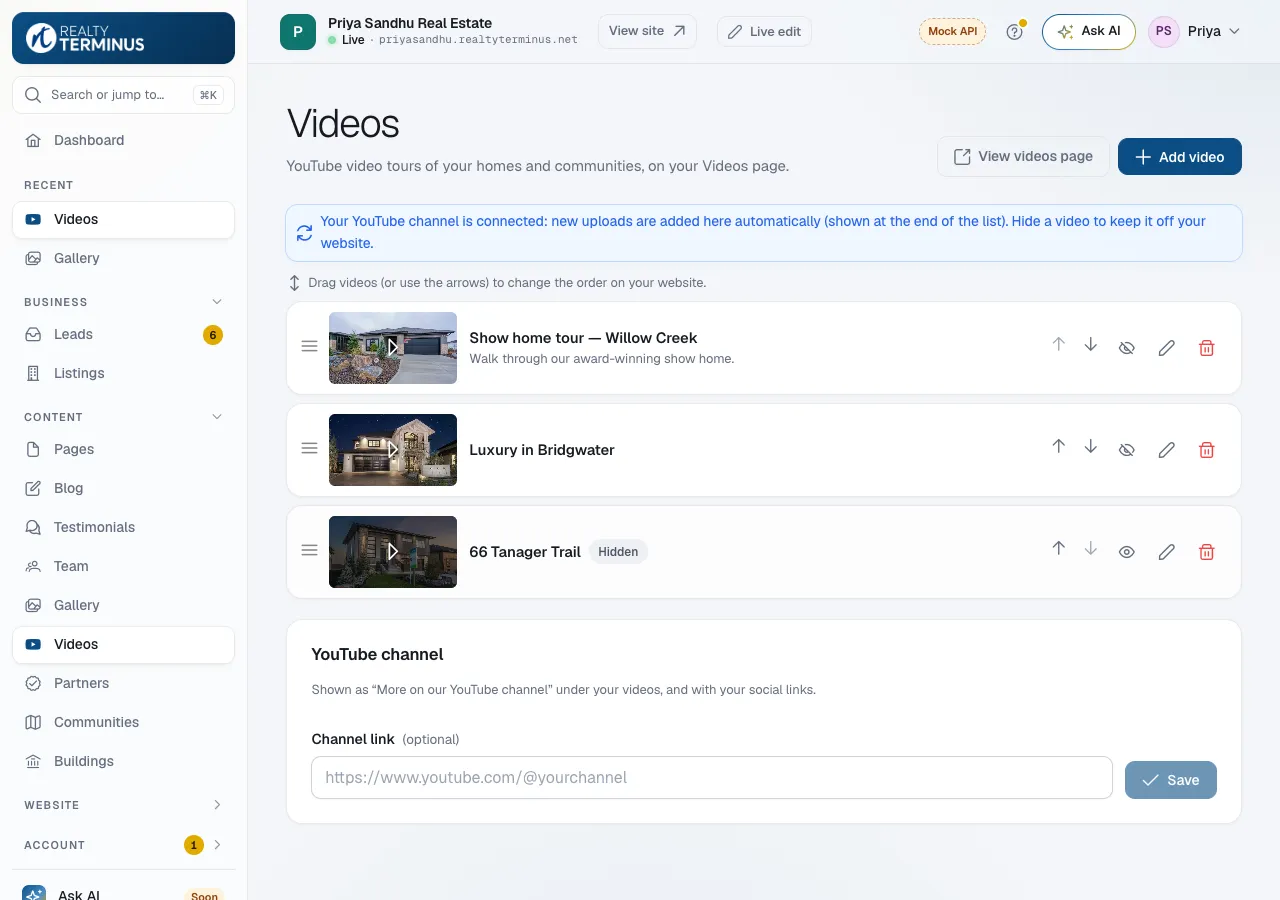This screenshot has height=900, width=1280.
Task: Open Gallery under Content
Action: tap(123, 605)
